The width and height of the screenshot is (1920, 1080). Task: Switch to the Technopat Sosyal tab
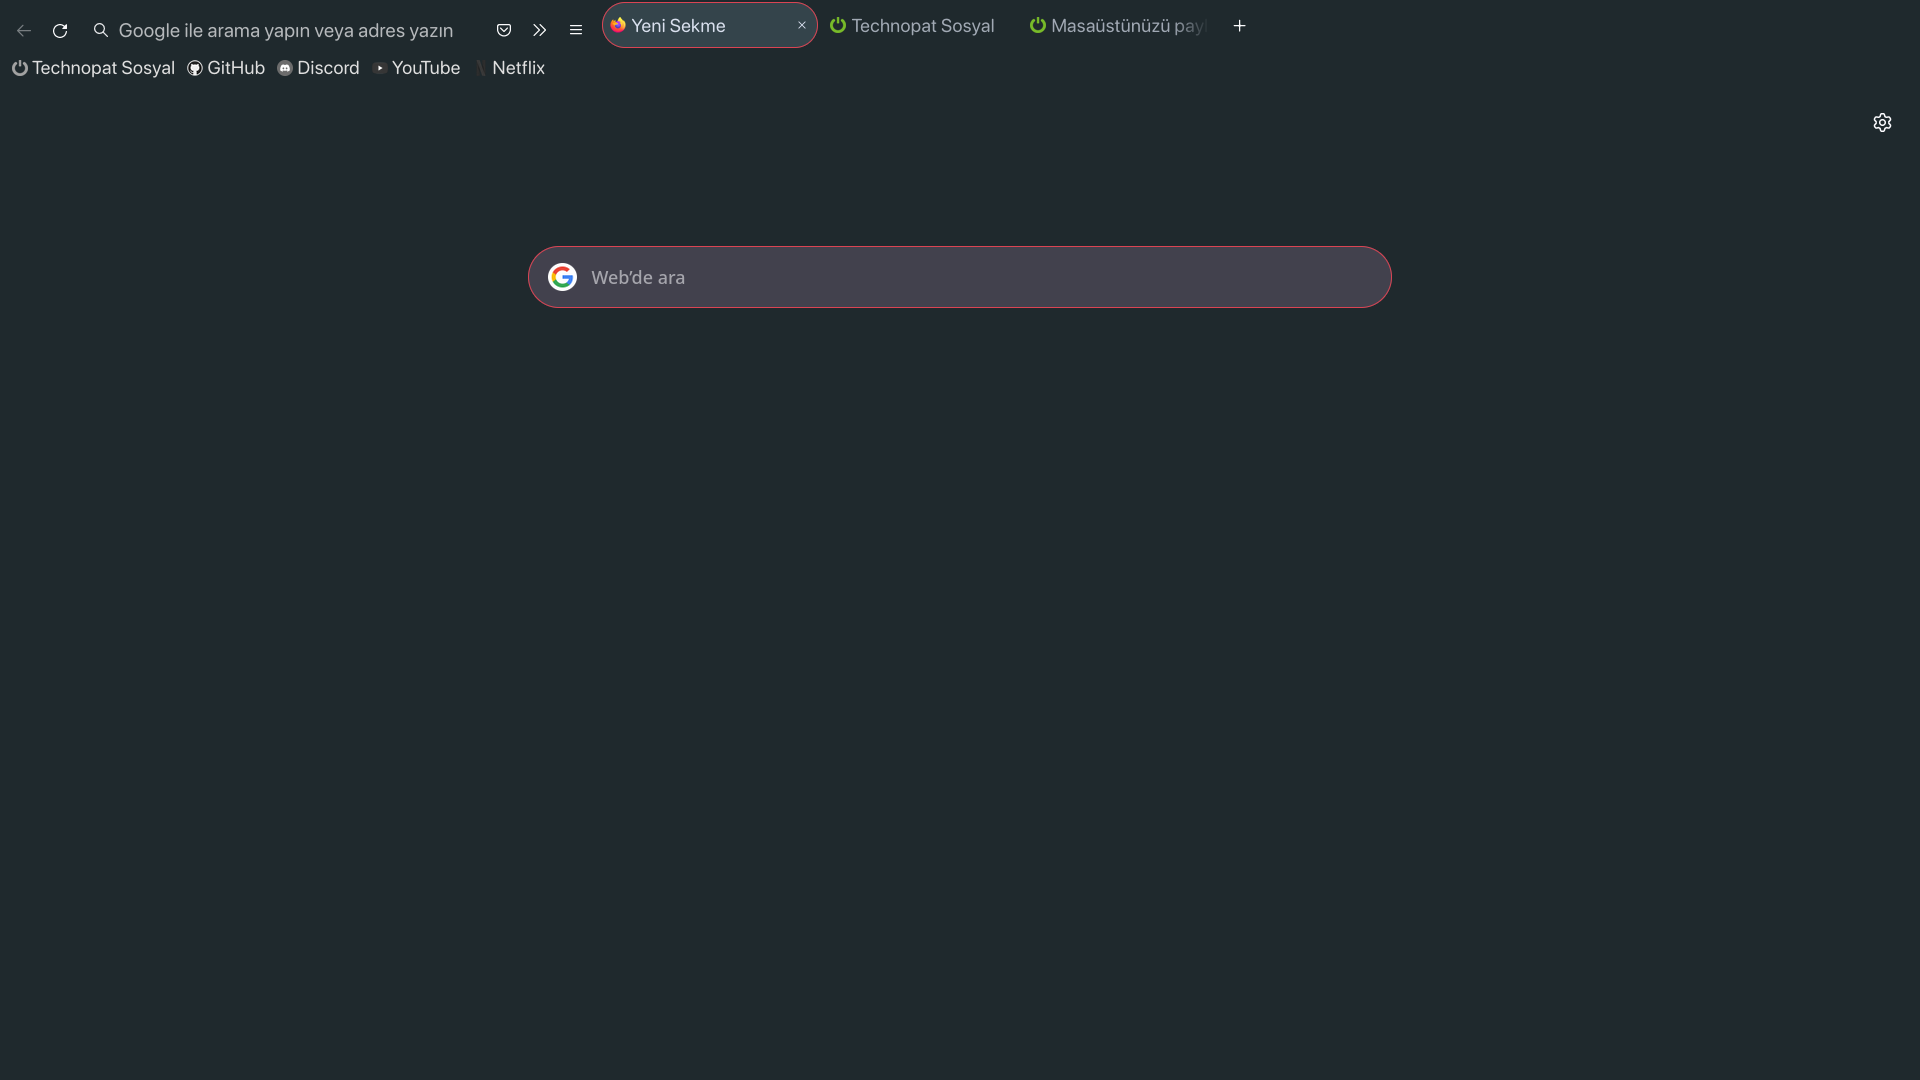[912, 26]
